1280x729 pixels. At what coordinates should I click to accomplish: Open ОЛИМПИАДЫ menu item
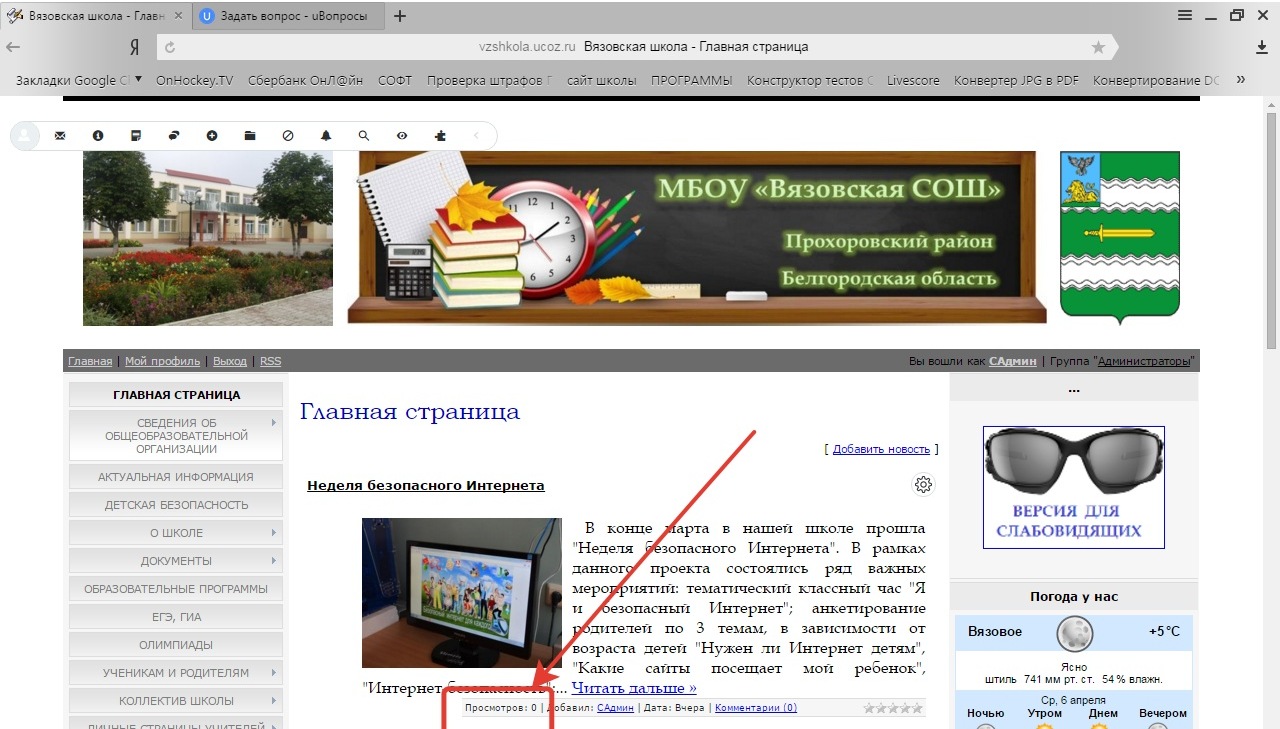176,645
